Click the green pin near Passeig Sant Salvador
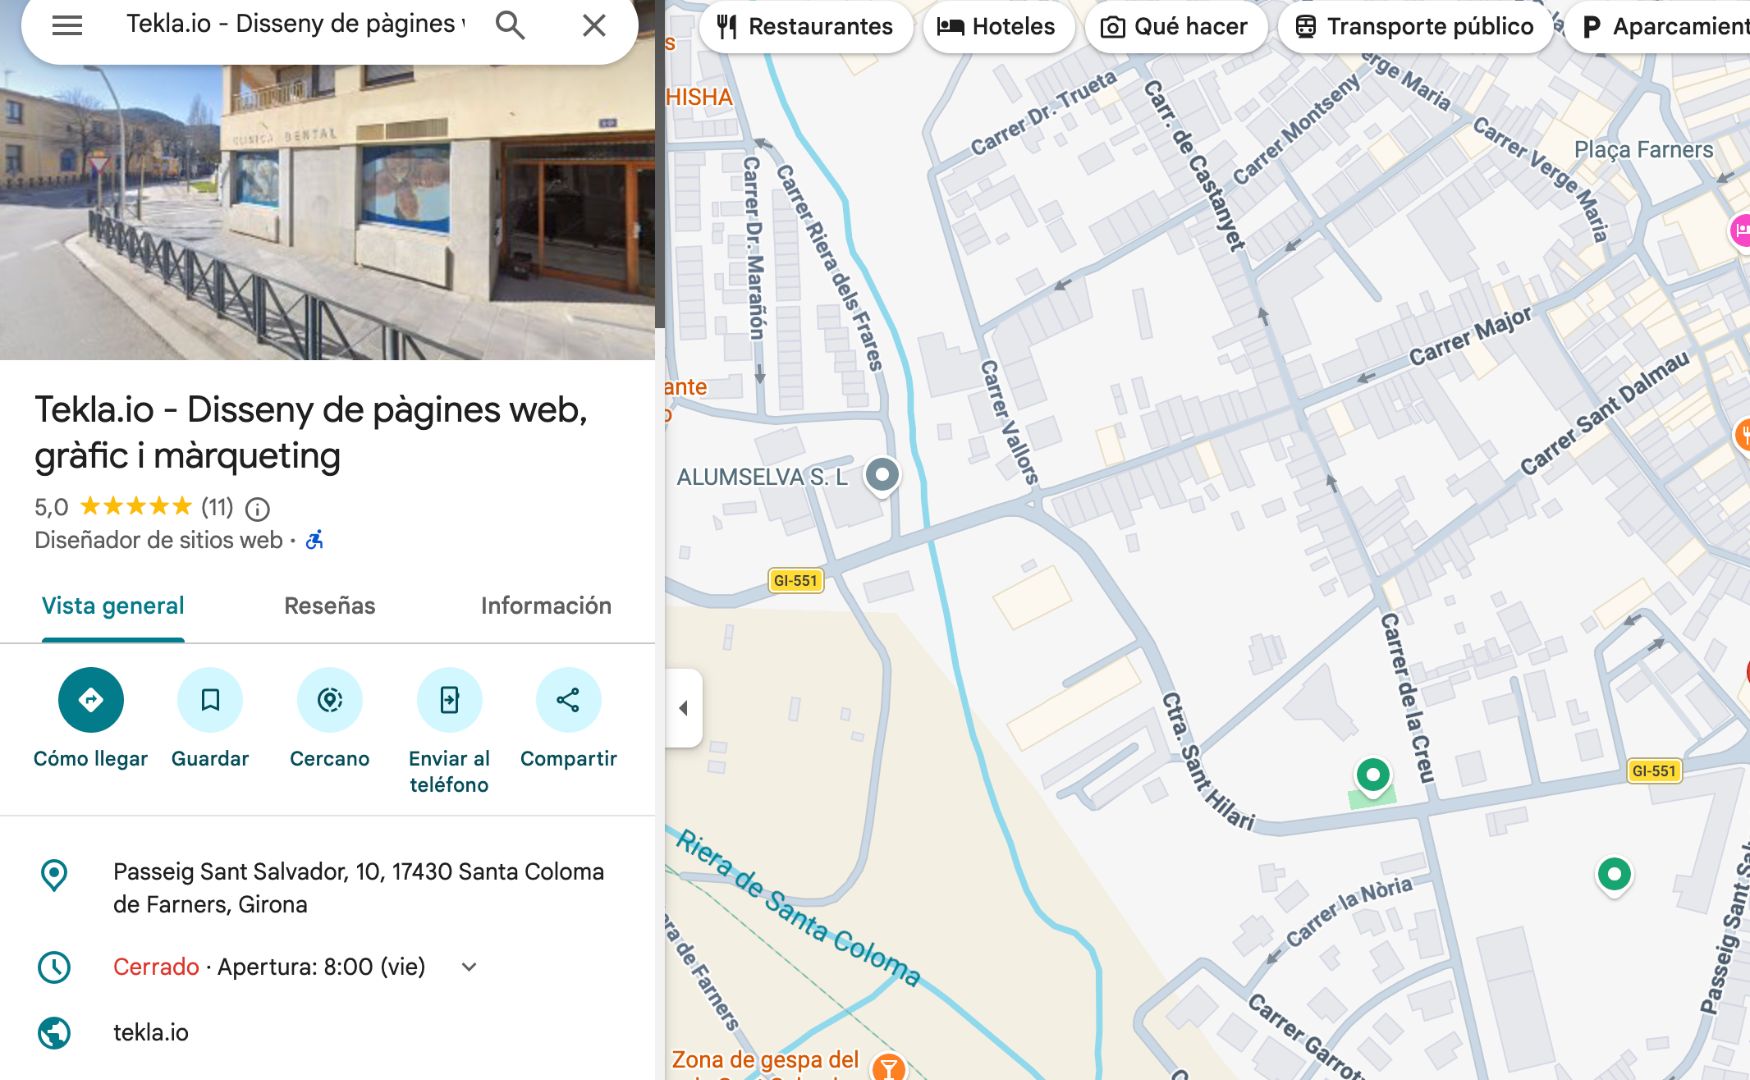 [x=1614, y=875]
